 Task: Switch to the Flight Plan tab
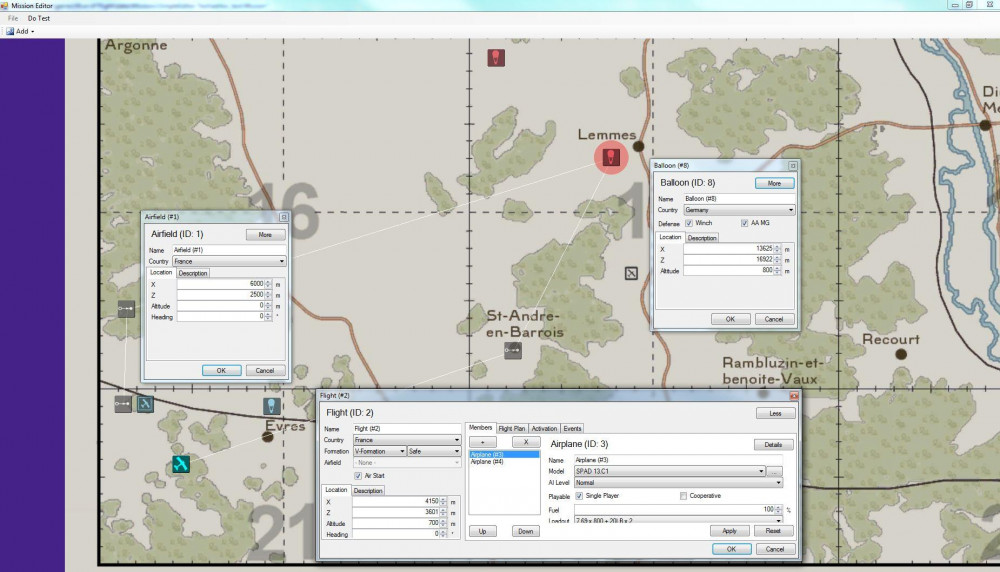pyautogui.click(x=511, y=428)
